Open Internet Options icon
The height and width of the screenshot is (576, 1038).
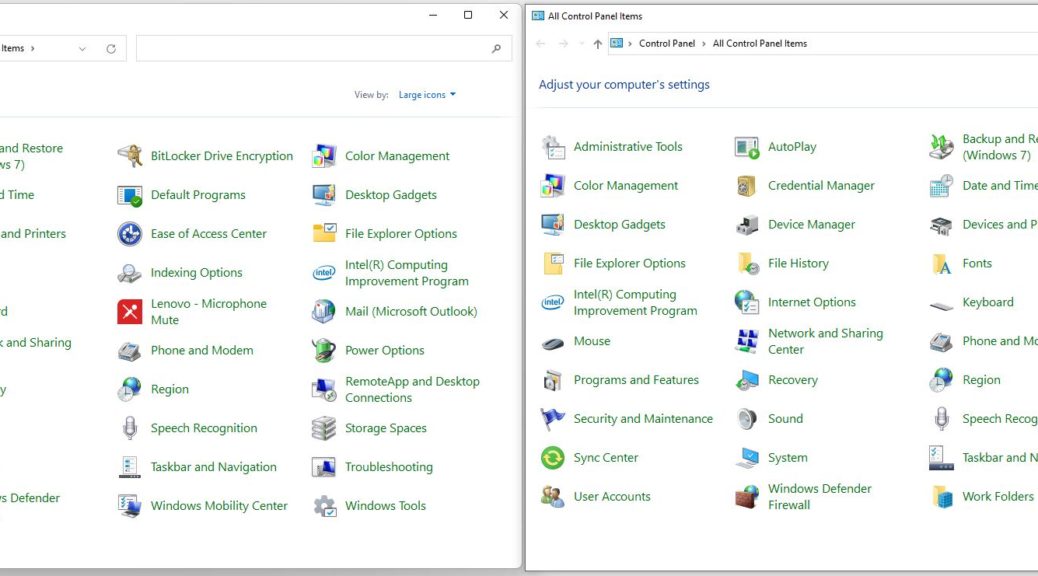(x=747, y=302)
